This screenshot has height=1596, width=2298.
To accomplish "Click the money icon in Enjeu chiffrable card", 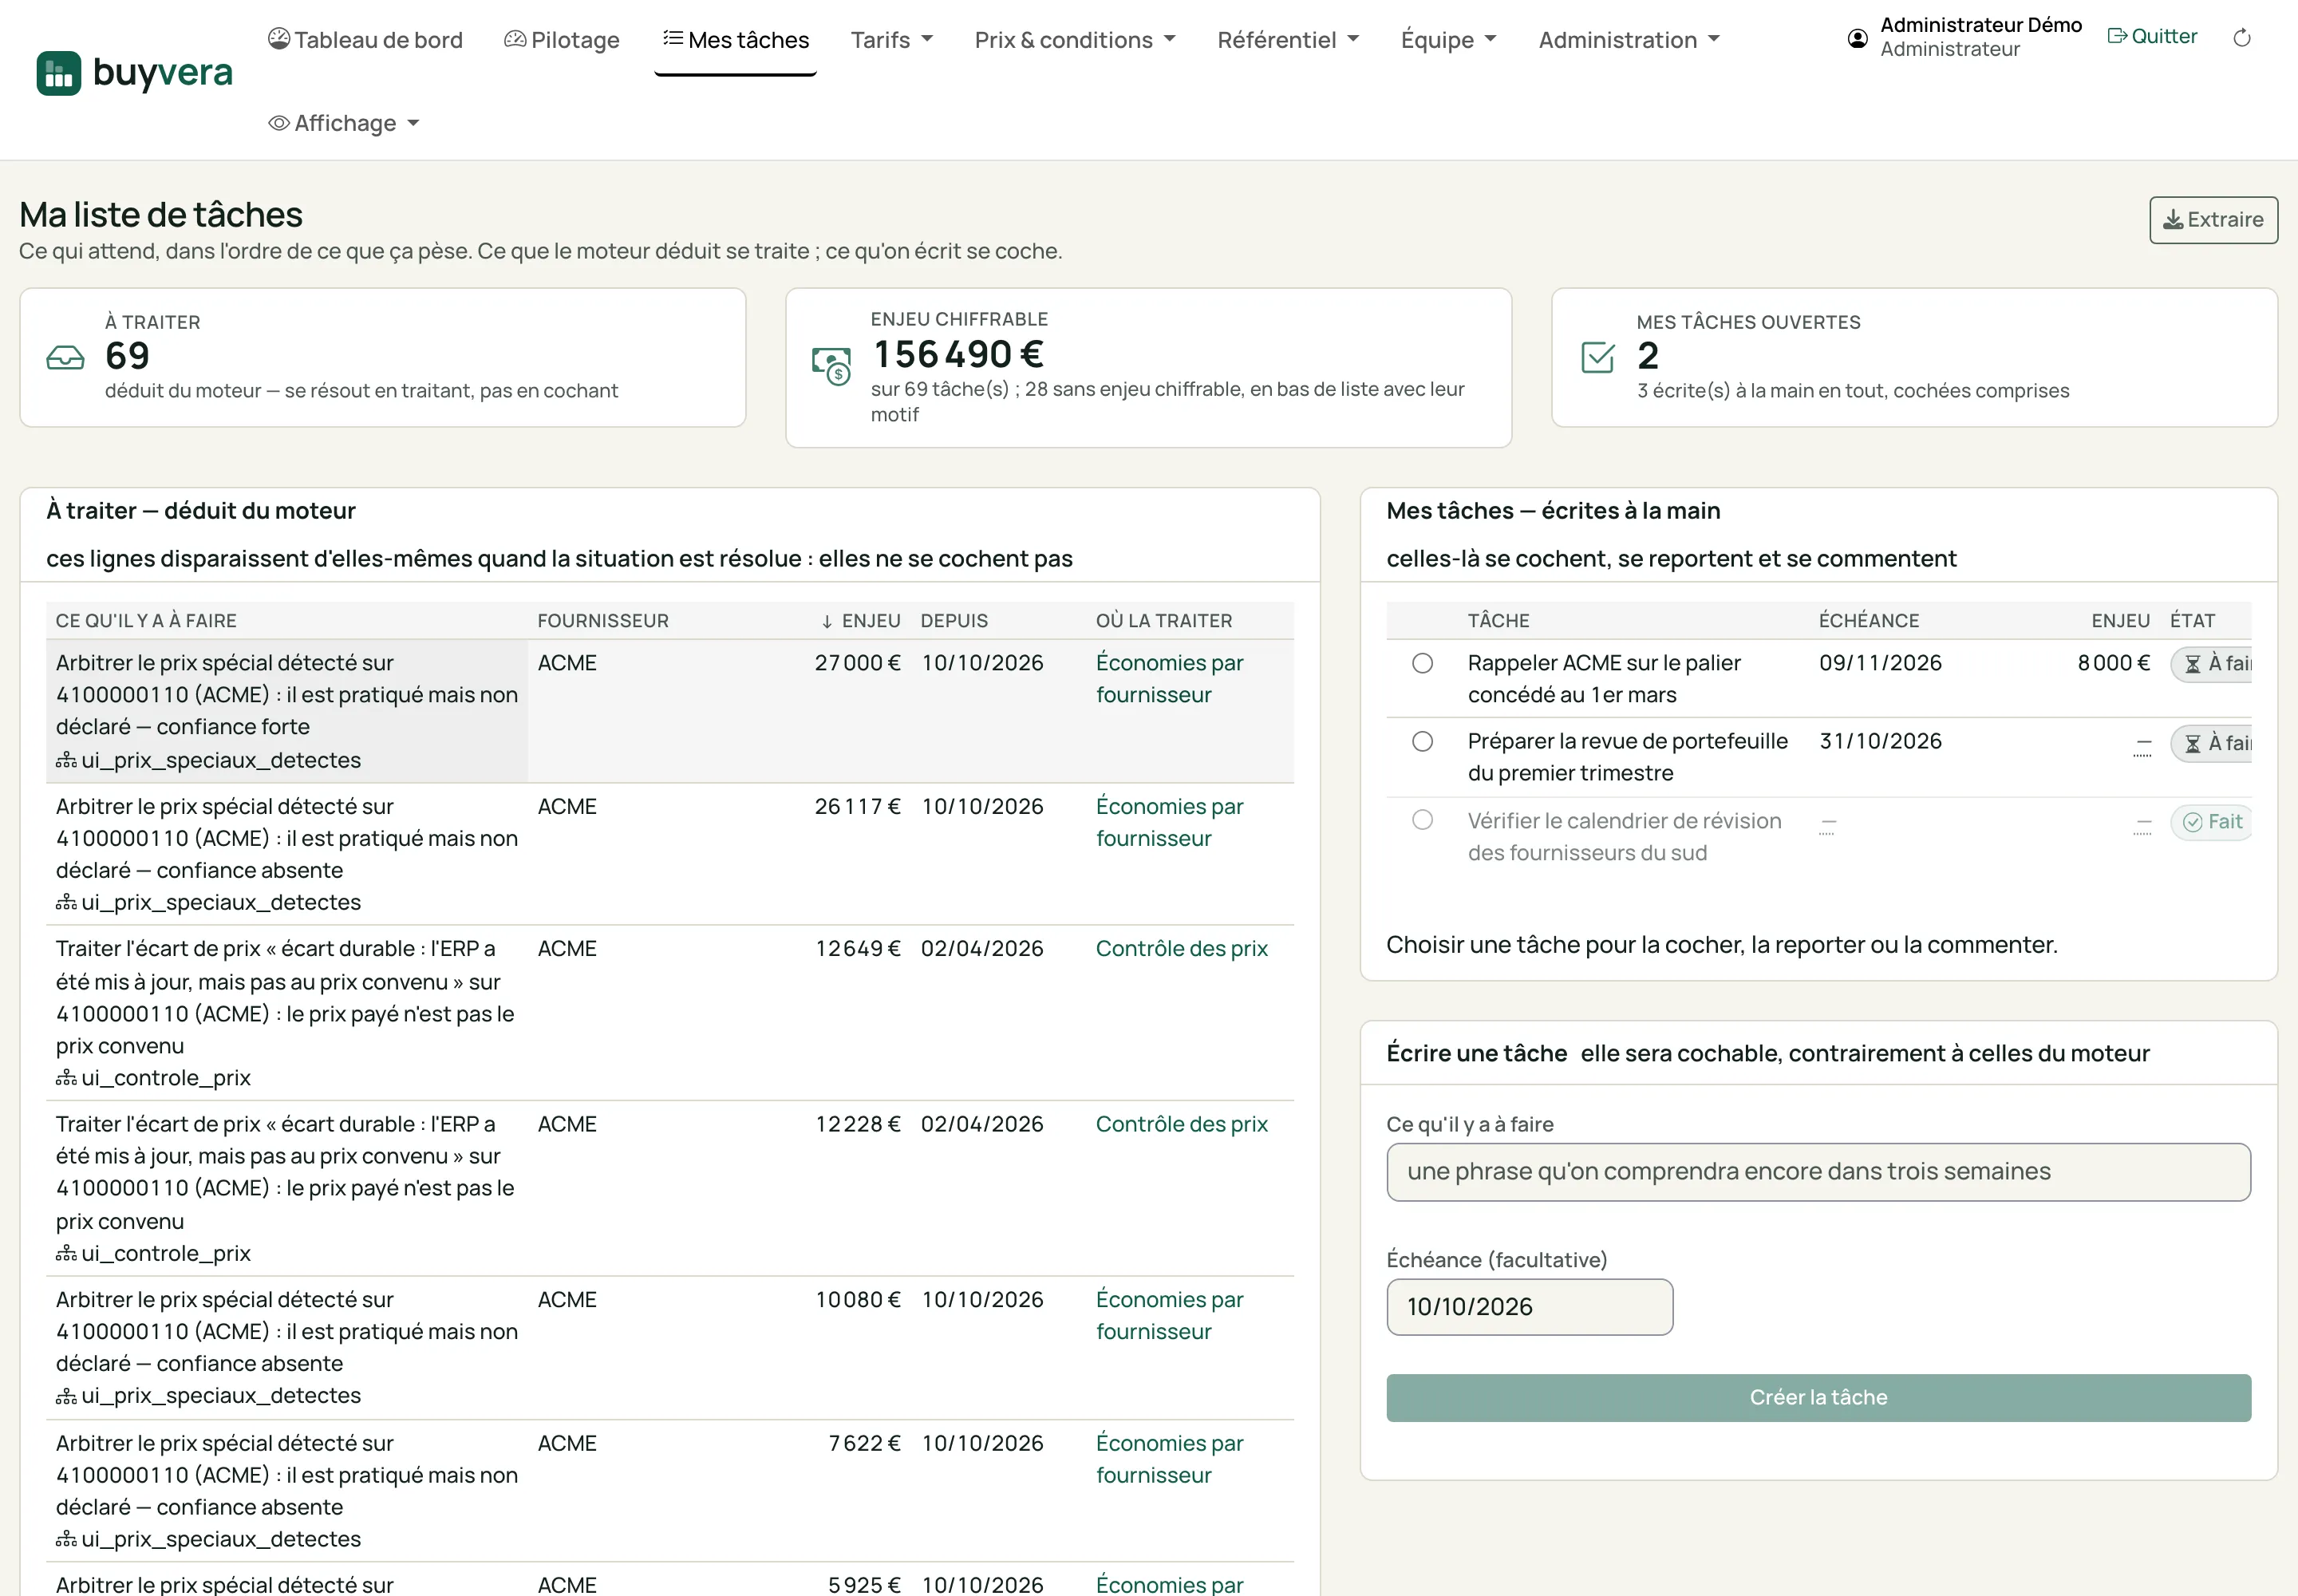I will tap(831, 366).
